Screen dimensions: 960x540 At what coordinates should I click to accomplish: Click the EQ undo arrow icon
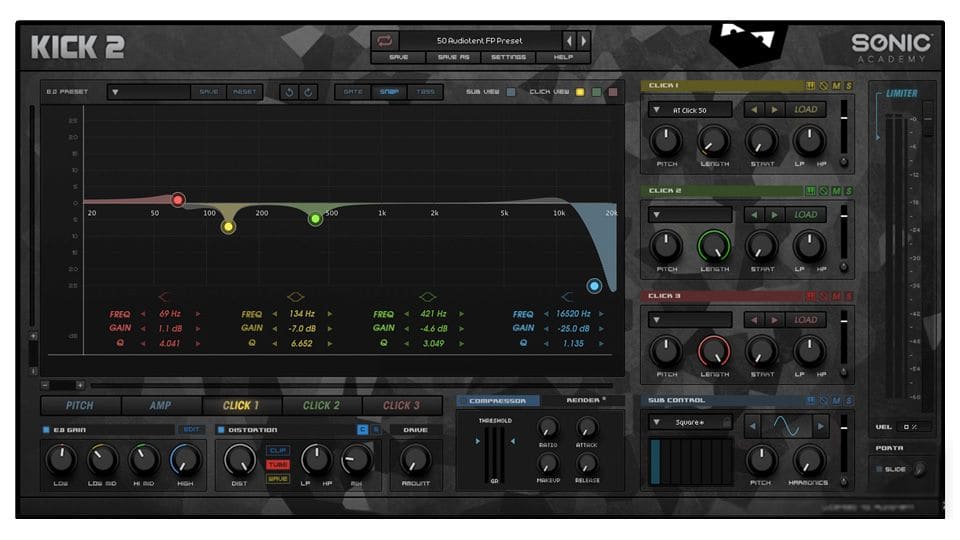(x=289, y=92)
